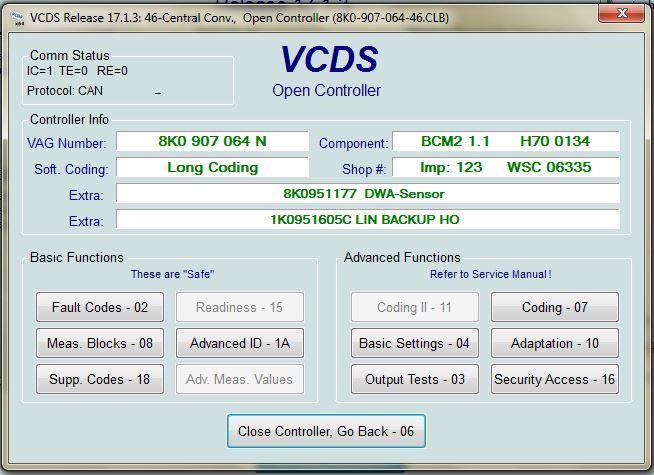Open Adaptation - 10

point(555,343)
